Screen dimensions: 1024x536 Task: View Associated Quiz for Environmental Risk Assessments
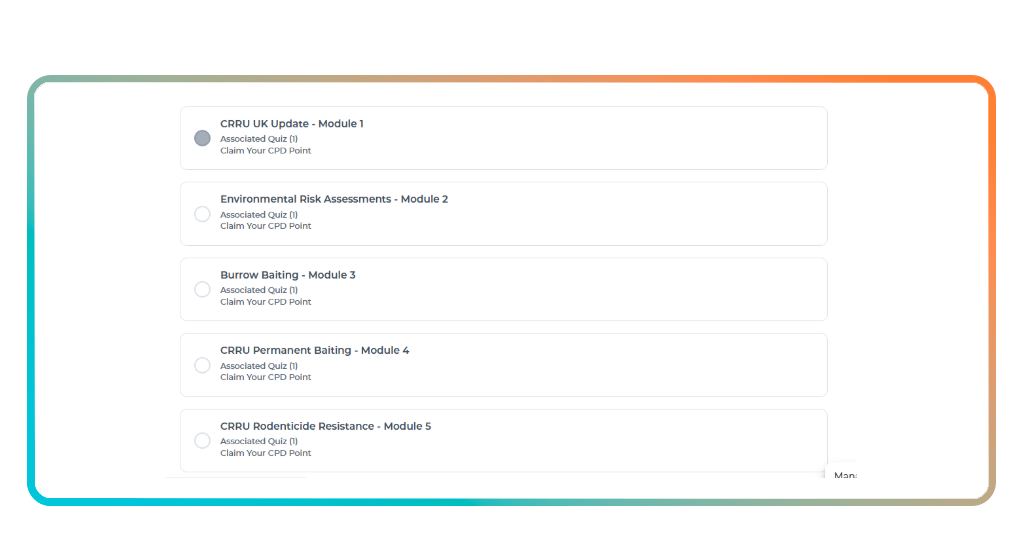pyautogui.click(x=259, y=215)
